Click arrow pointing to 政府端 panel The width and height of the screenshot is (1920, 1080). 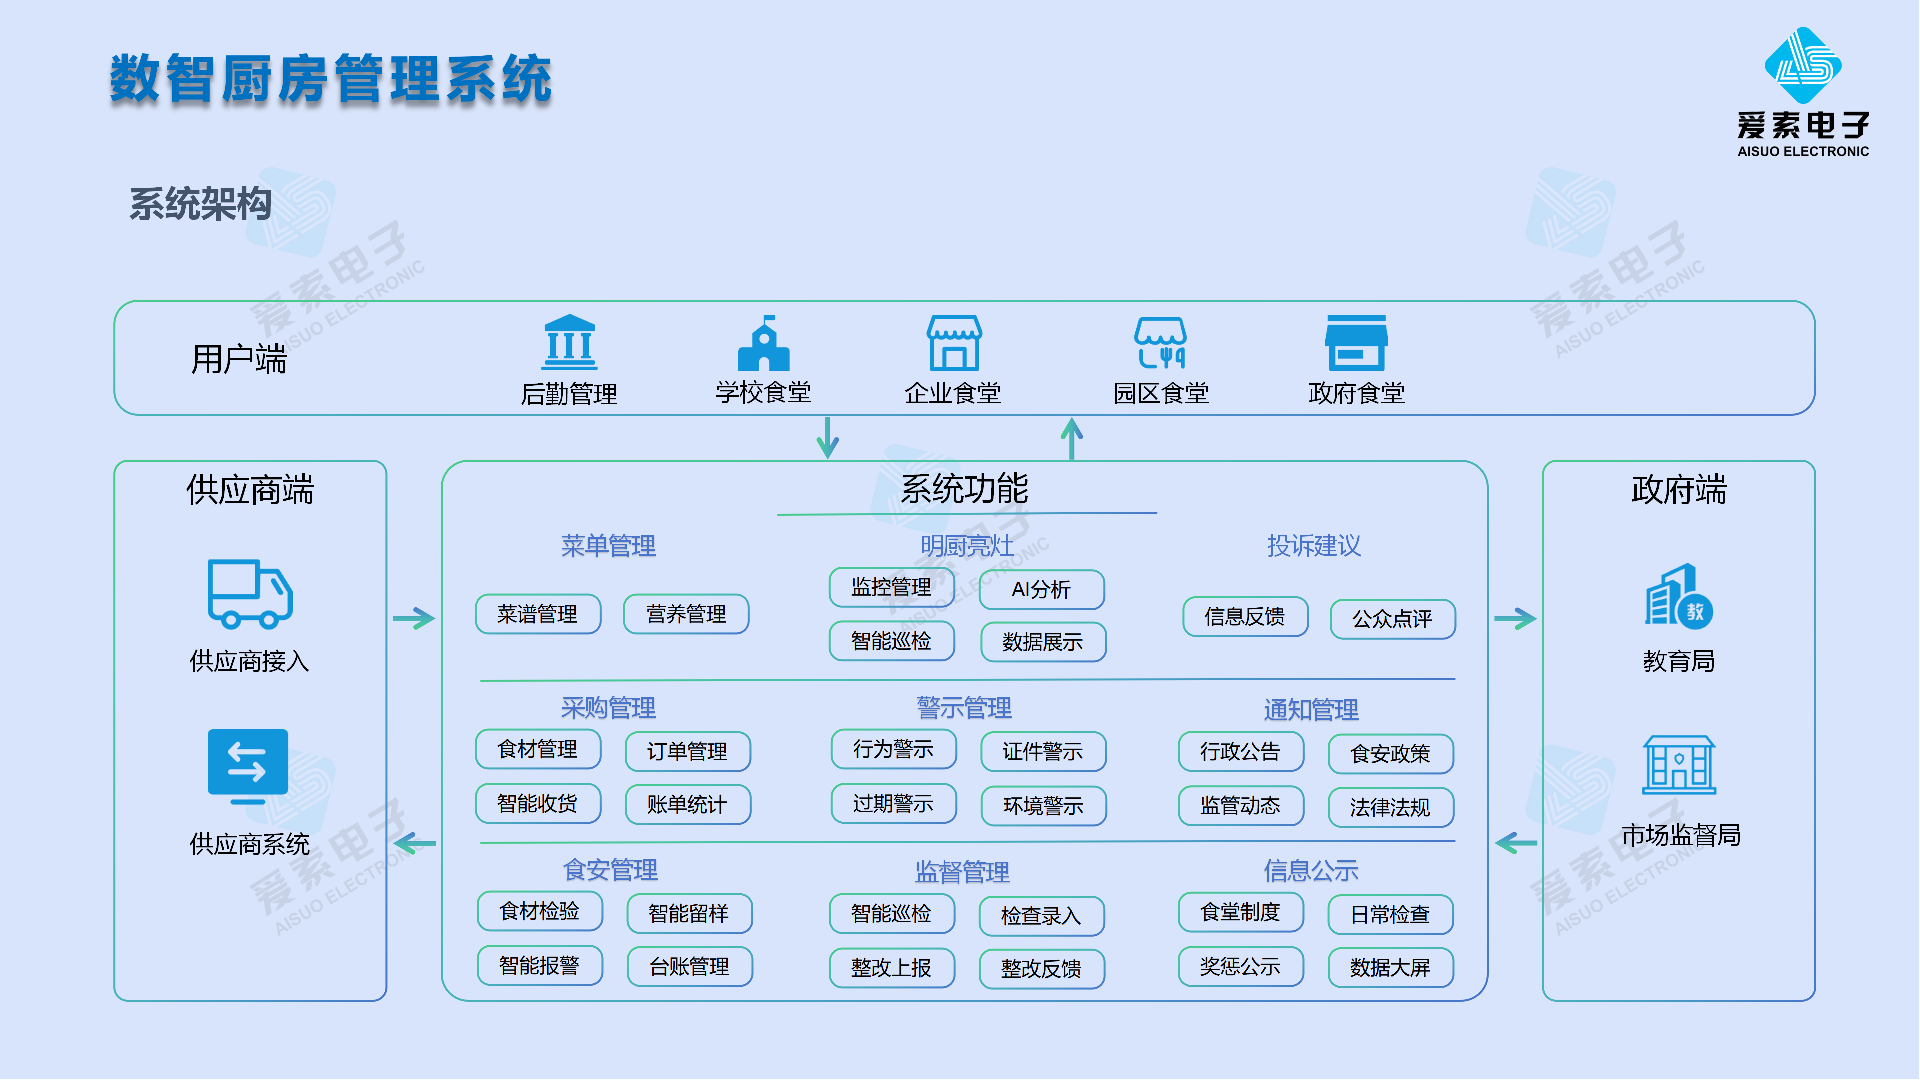point(1515,619)
